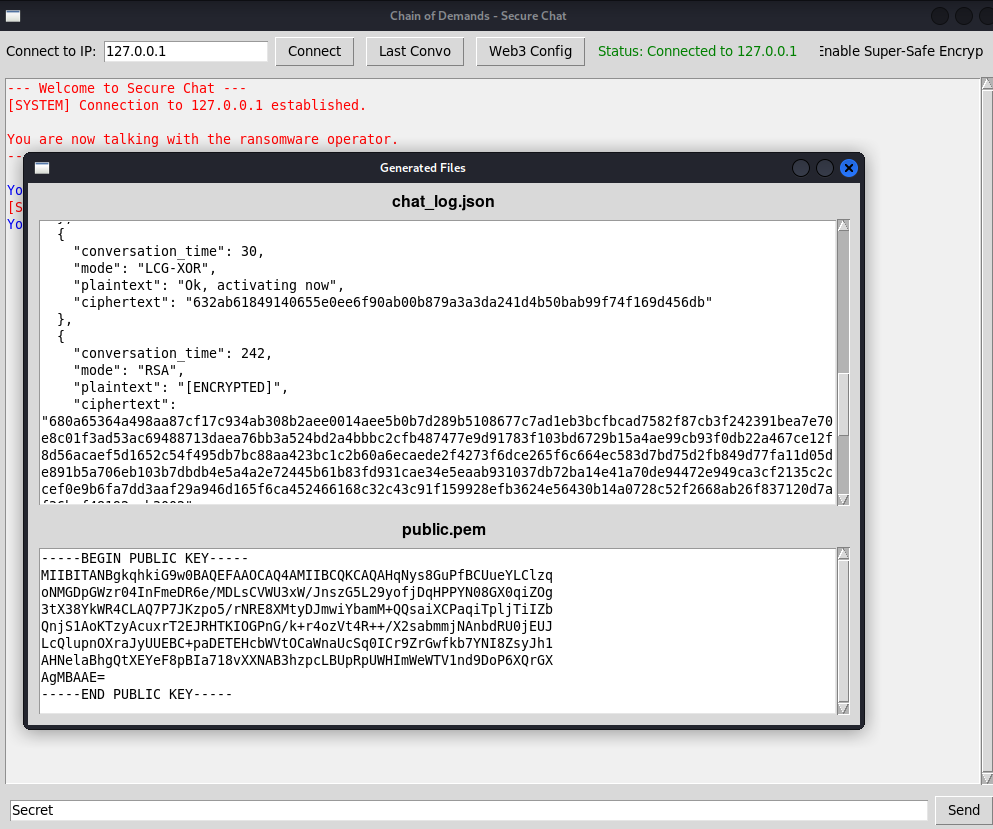Screen dimensions: 993x829
Task: Click chat_log.json scrollbar up arrow
Action: [x=843, y=226]
